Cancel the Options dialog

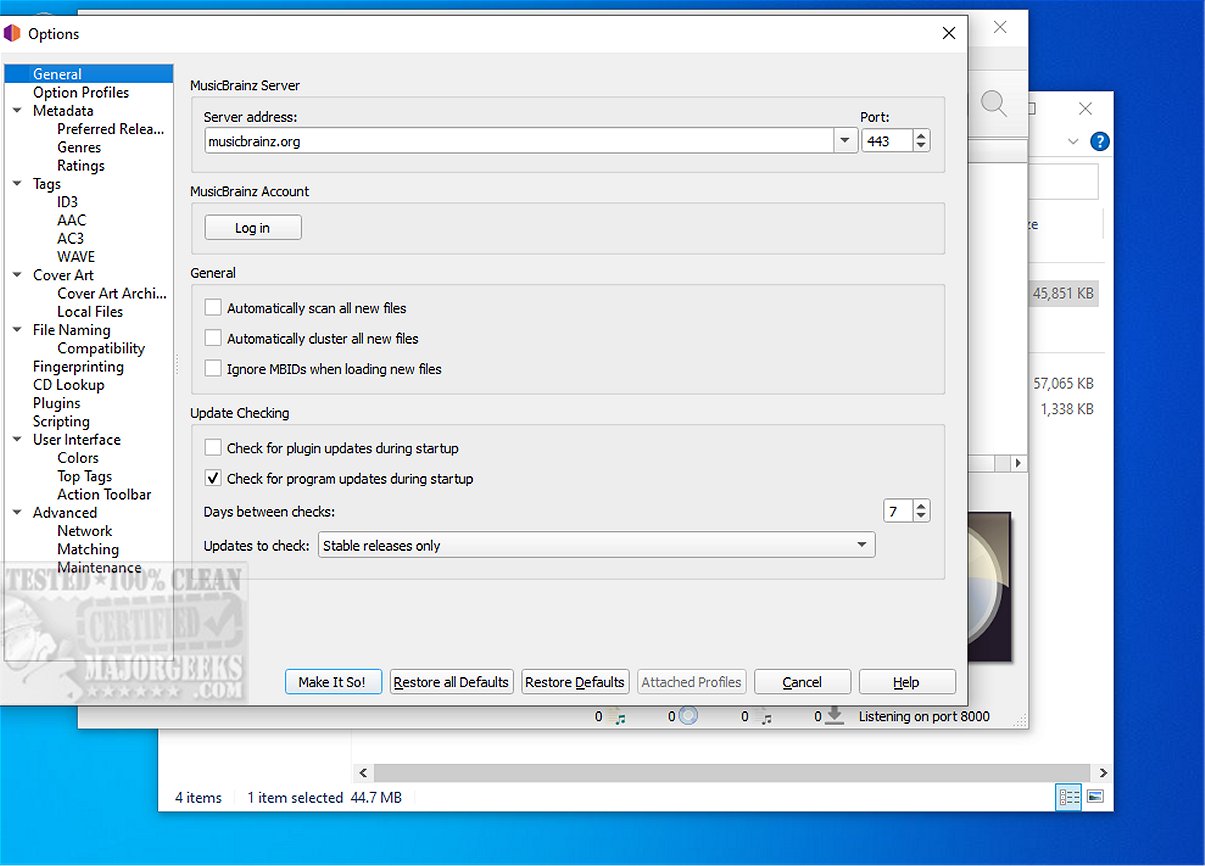tap(802, 682)
